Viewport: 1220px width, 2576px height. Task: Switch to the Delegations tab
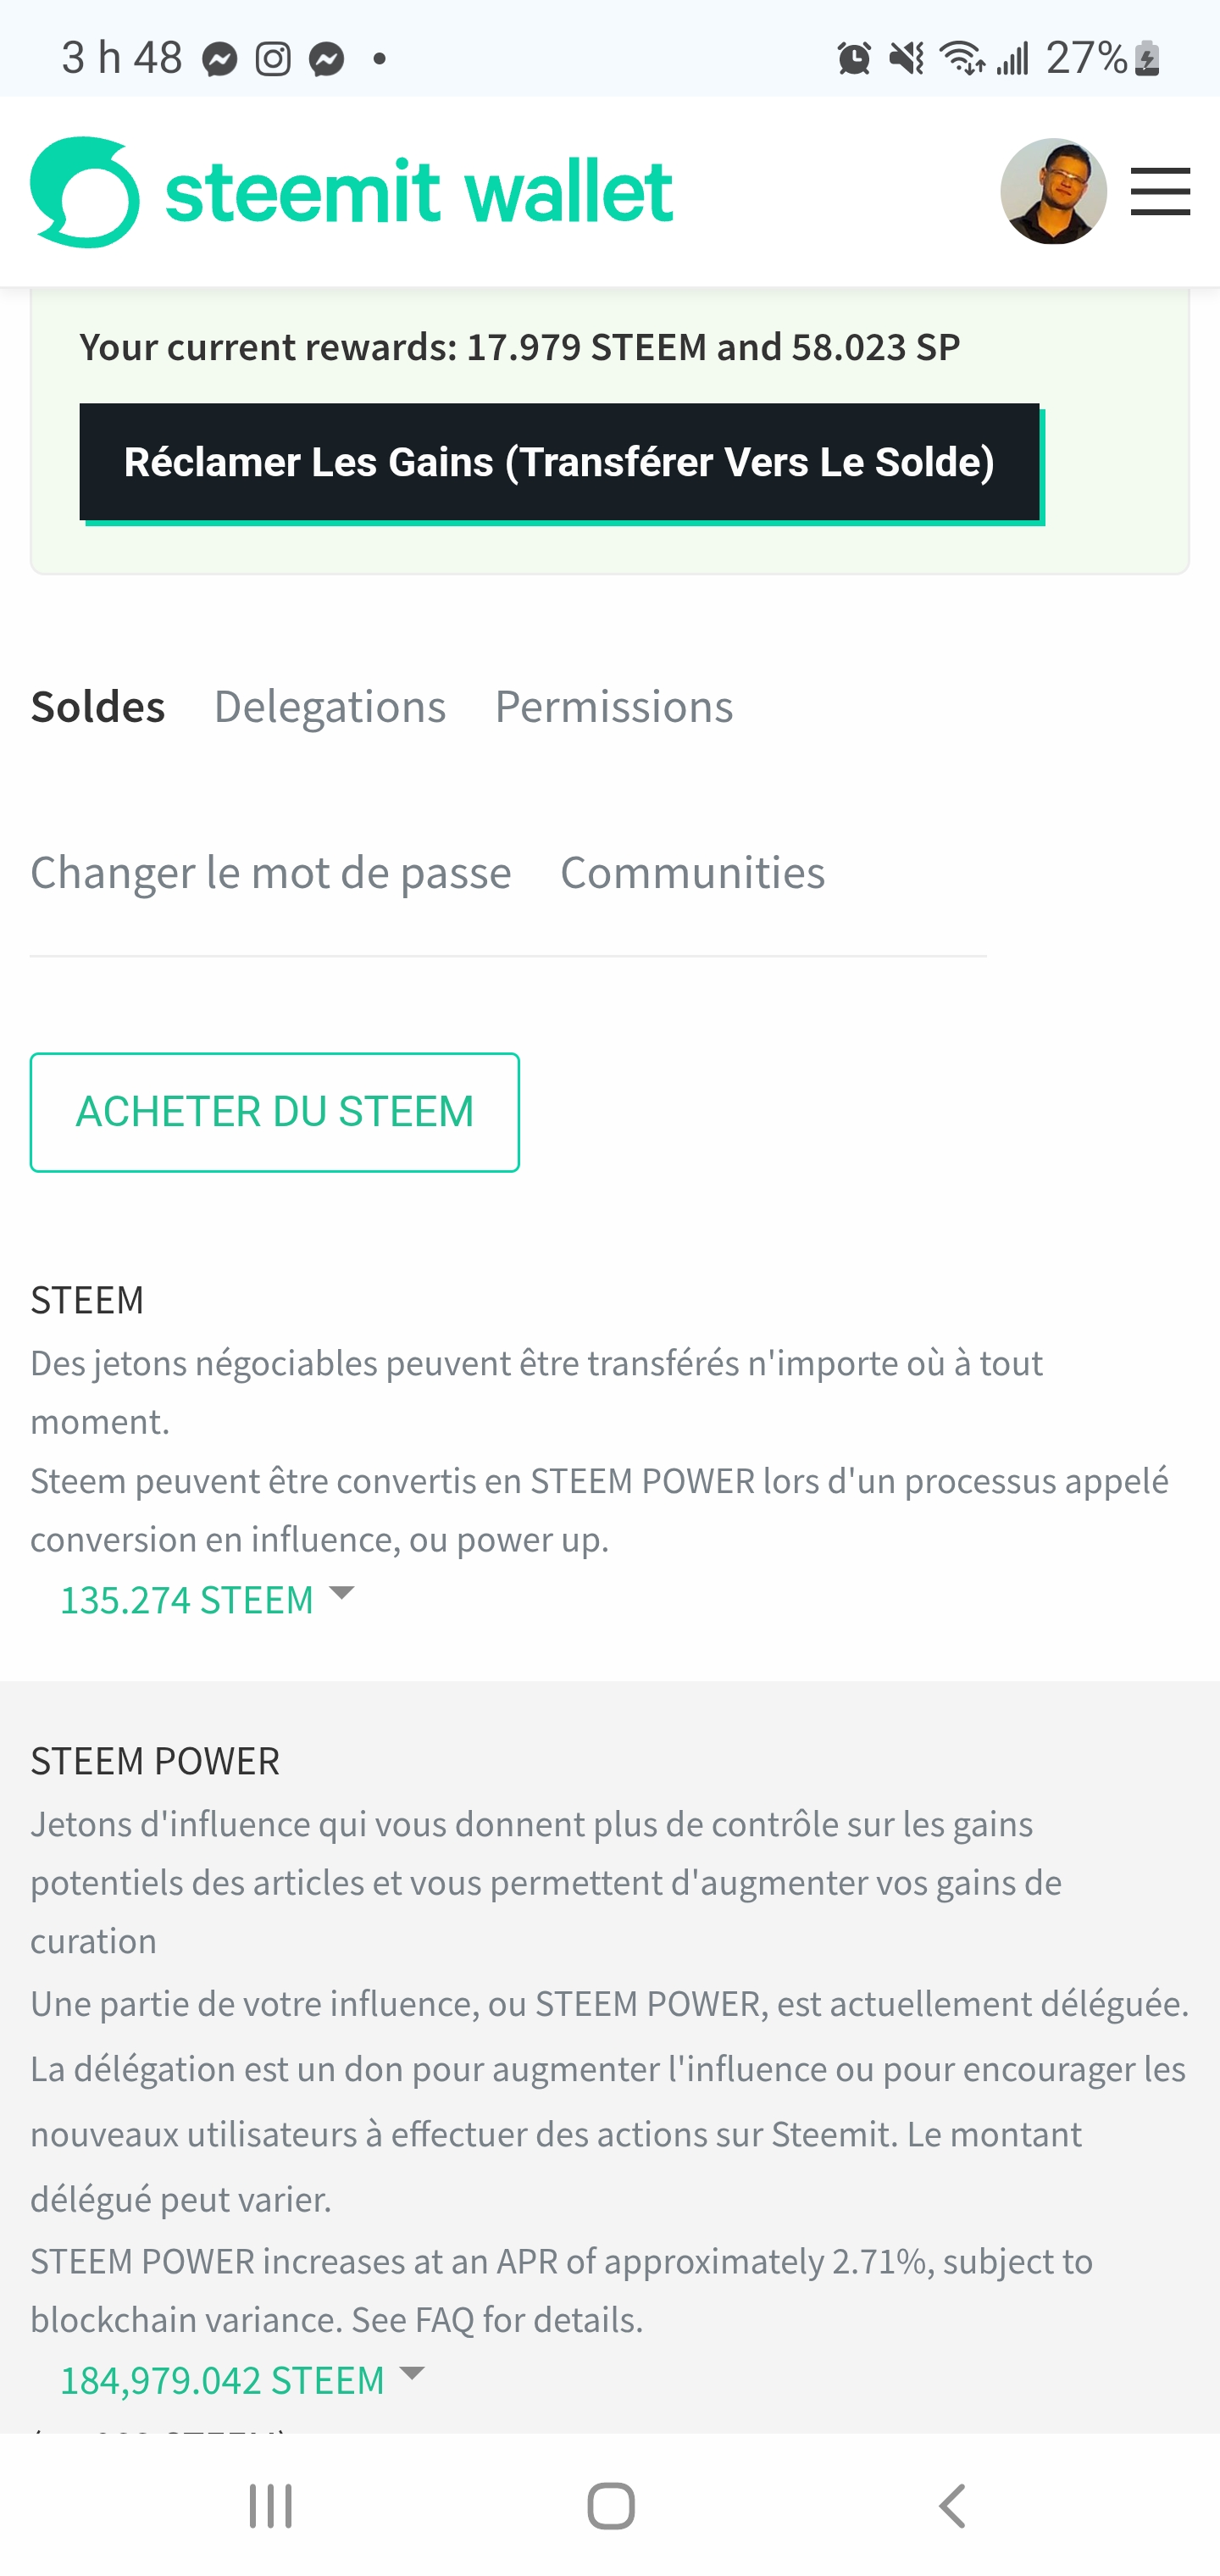330,707
